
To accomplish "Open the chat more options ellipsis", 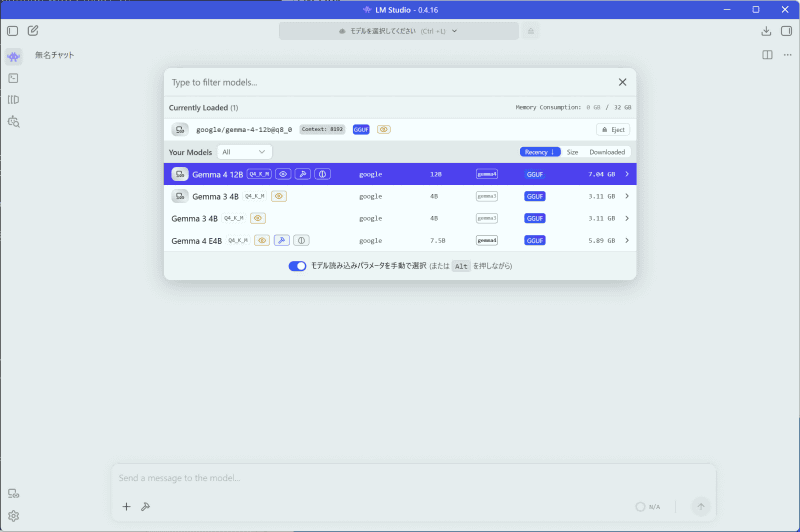I will pos(787,55).
